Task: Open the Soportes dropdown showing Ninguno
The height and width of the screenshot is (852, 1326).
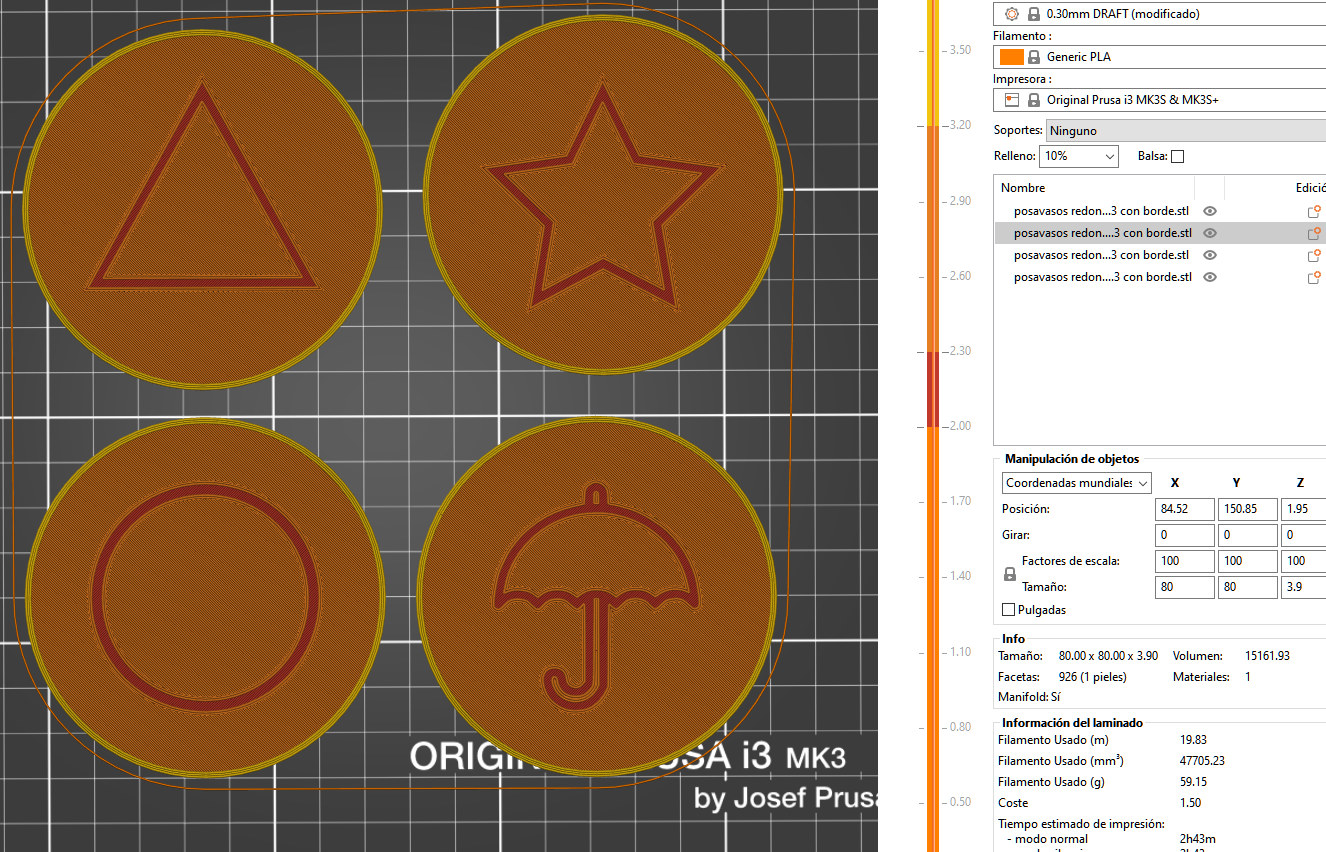Action: pos(1186,131)
